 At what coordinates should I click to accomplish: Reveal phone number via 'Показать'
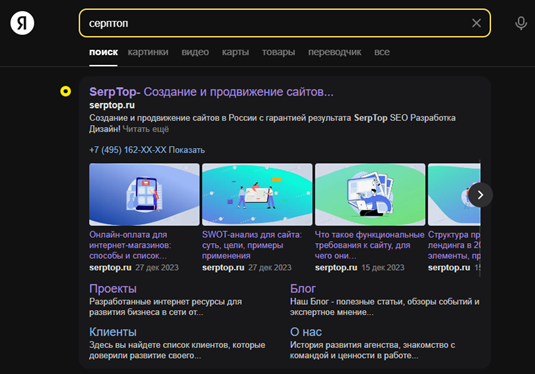coord(187,150)
